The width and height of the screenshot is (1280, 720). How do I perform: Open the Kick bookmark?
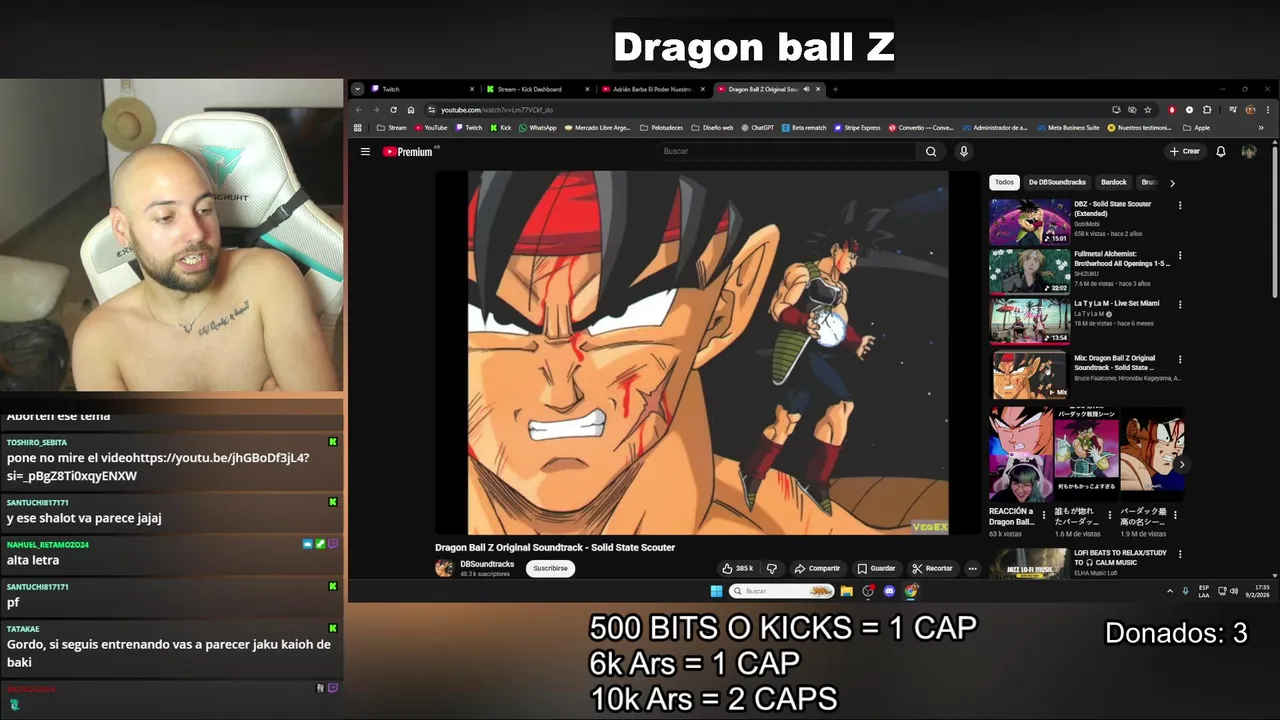(x=500, y=128)
